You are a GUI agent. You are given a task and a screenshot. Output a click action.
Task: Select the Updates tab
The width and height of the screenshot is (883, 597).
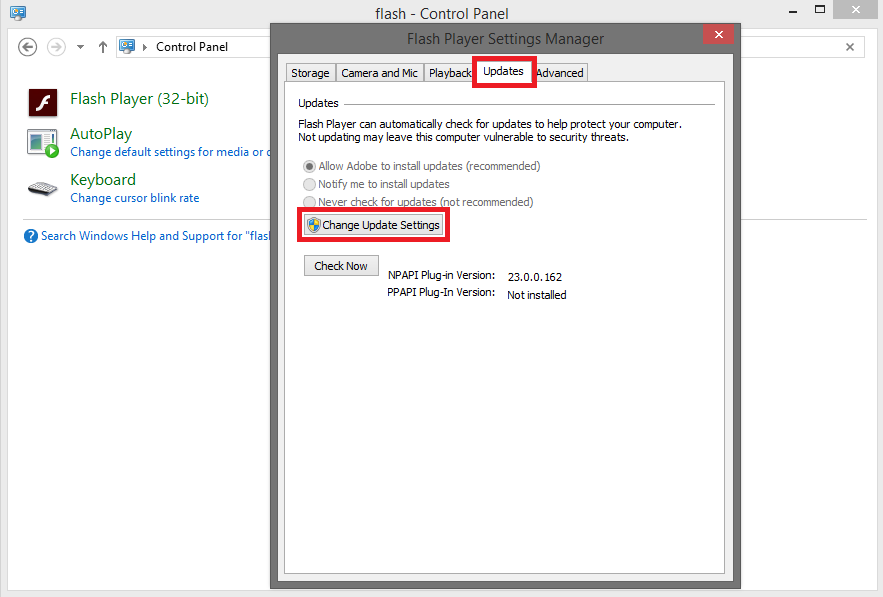(503, 72)
